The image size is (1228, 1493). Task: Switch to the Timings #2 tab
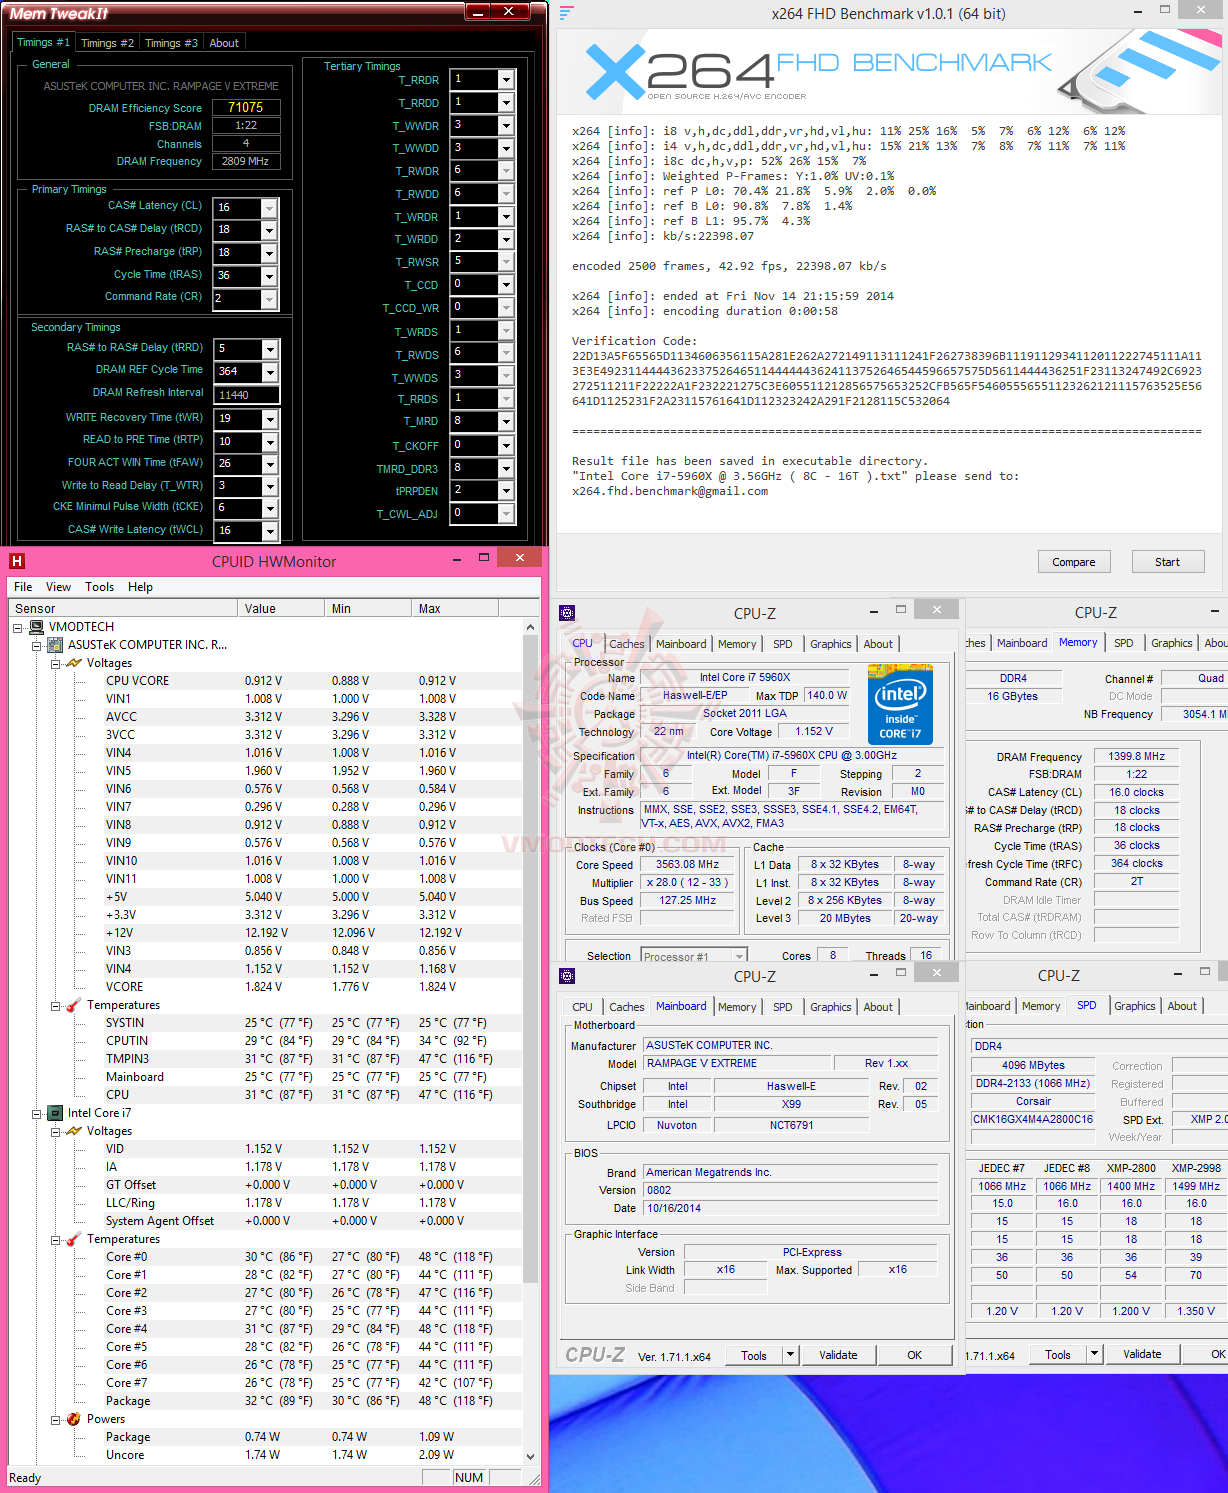tap(107, 43)
